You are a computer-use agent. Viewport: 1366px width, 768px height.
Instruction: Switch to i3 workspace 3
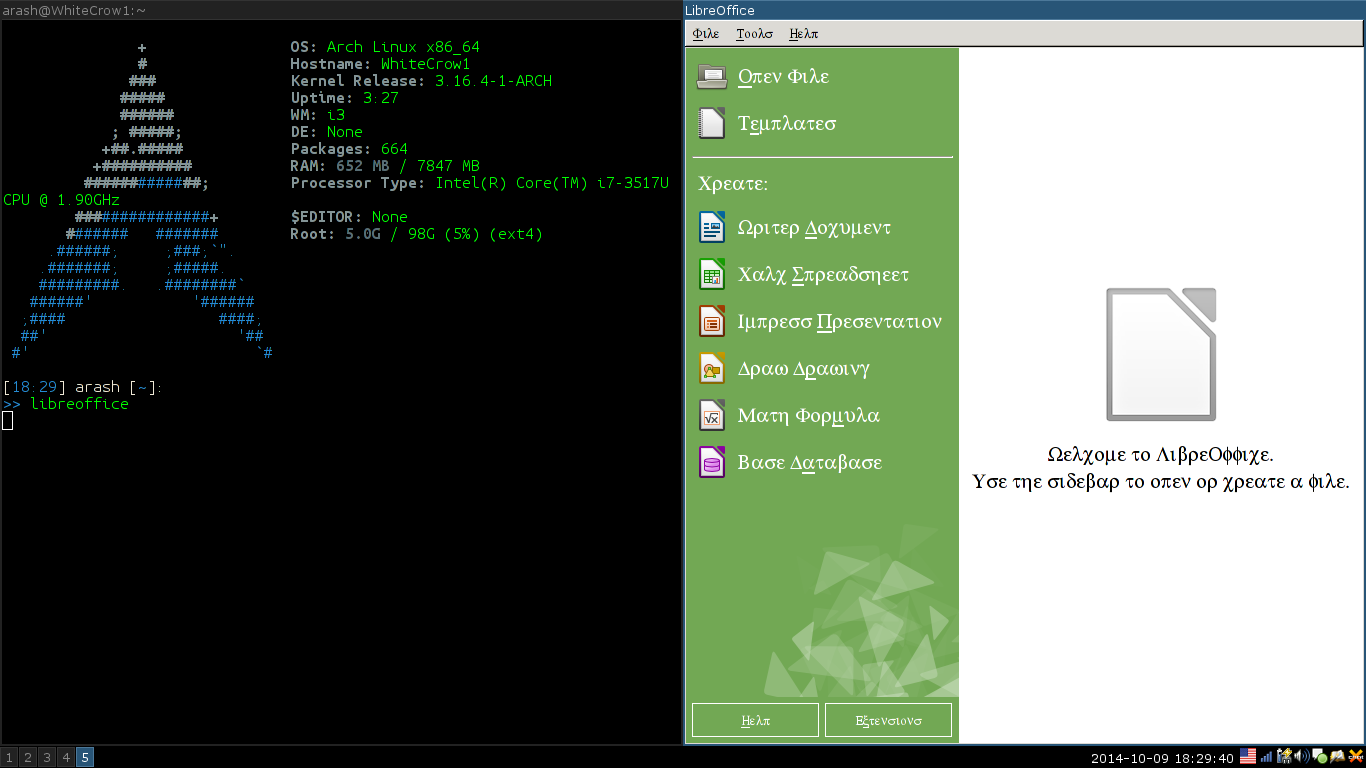47,758
